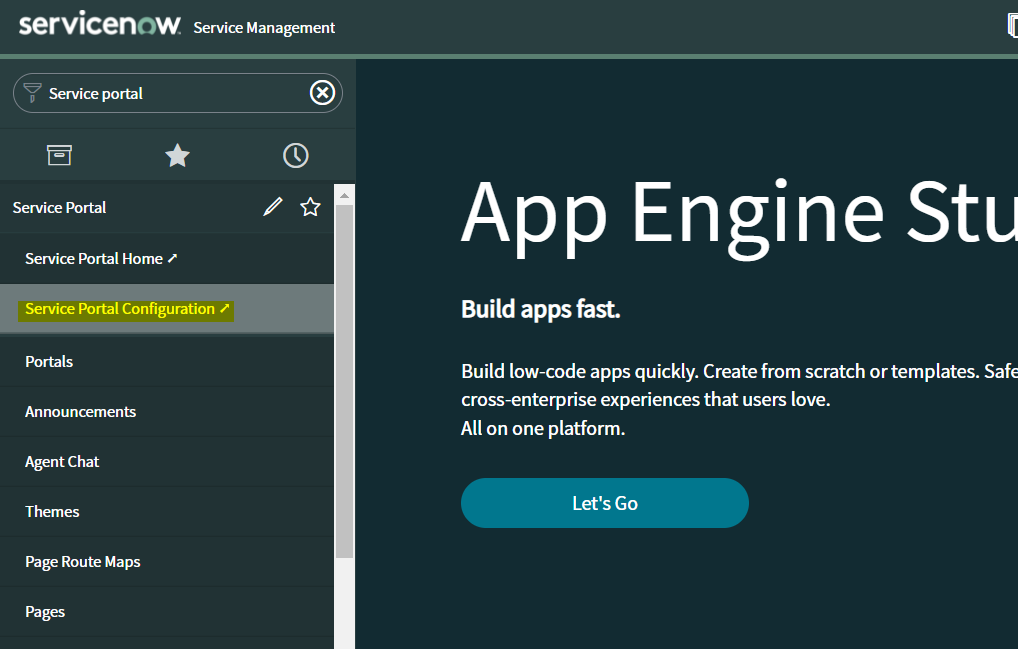Click the filter icon in the search bar
Screen dimensions: 1018x649
tap(33, 92)
